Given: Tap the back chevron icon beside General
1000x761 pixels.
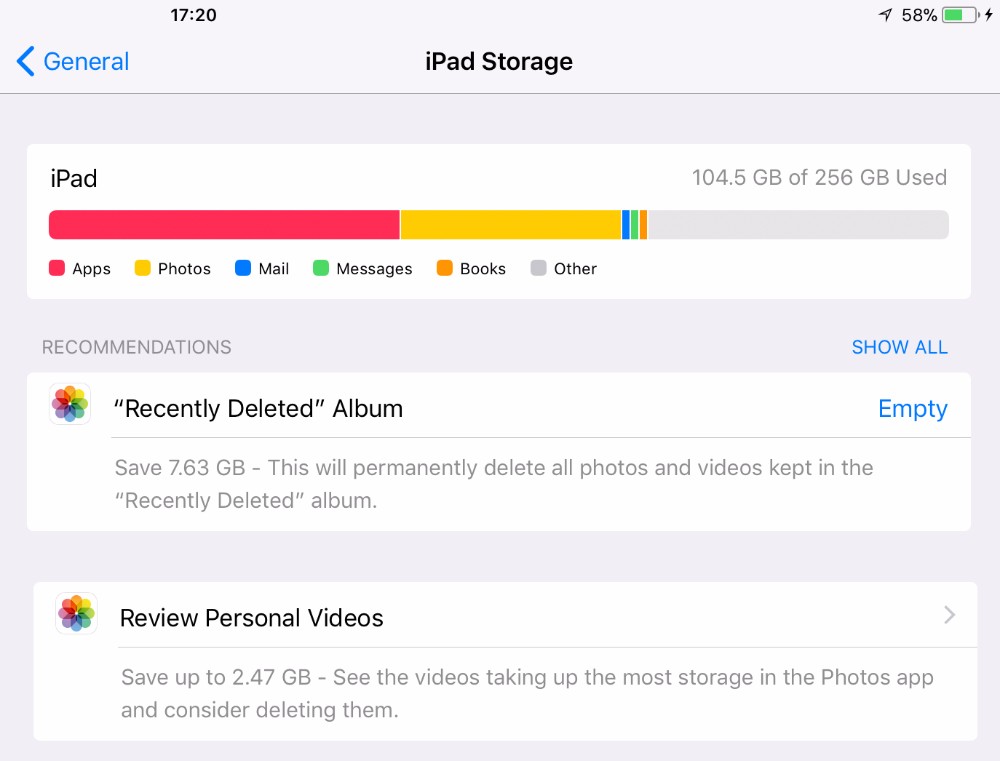Looking at the screenshot, I should [x=26, y=61].
